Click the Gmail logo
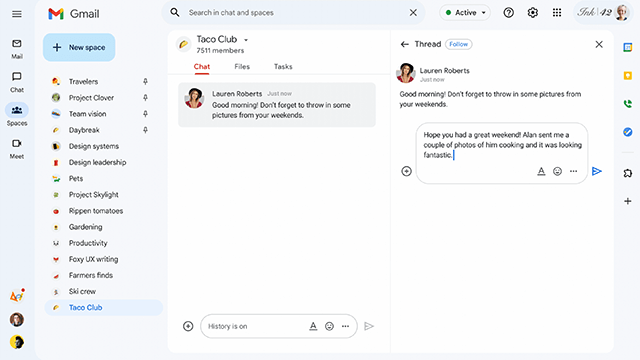Image resolution: width=640 pixels, height=360 pixels. tap(73, 14)
